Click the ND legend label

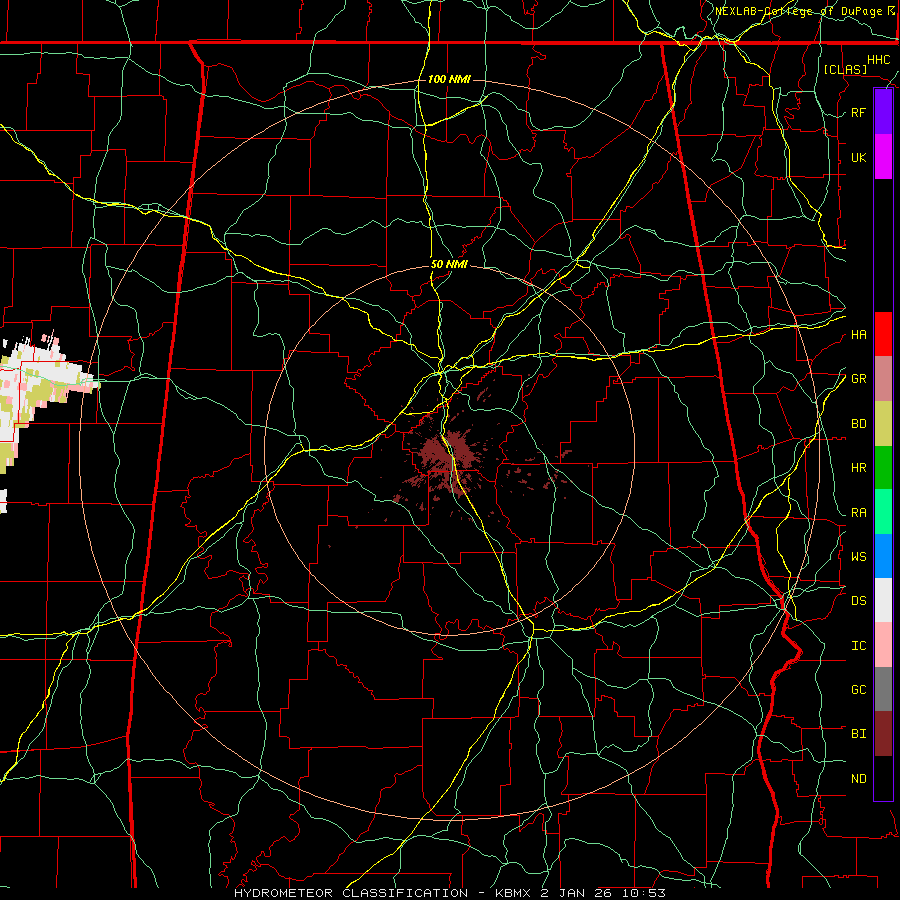pos(858,778)
